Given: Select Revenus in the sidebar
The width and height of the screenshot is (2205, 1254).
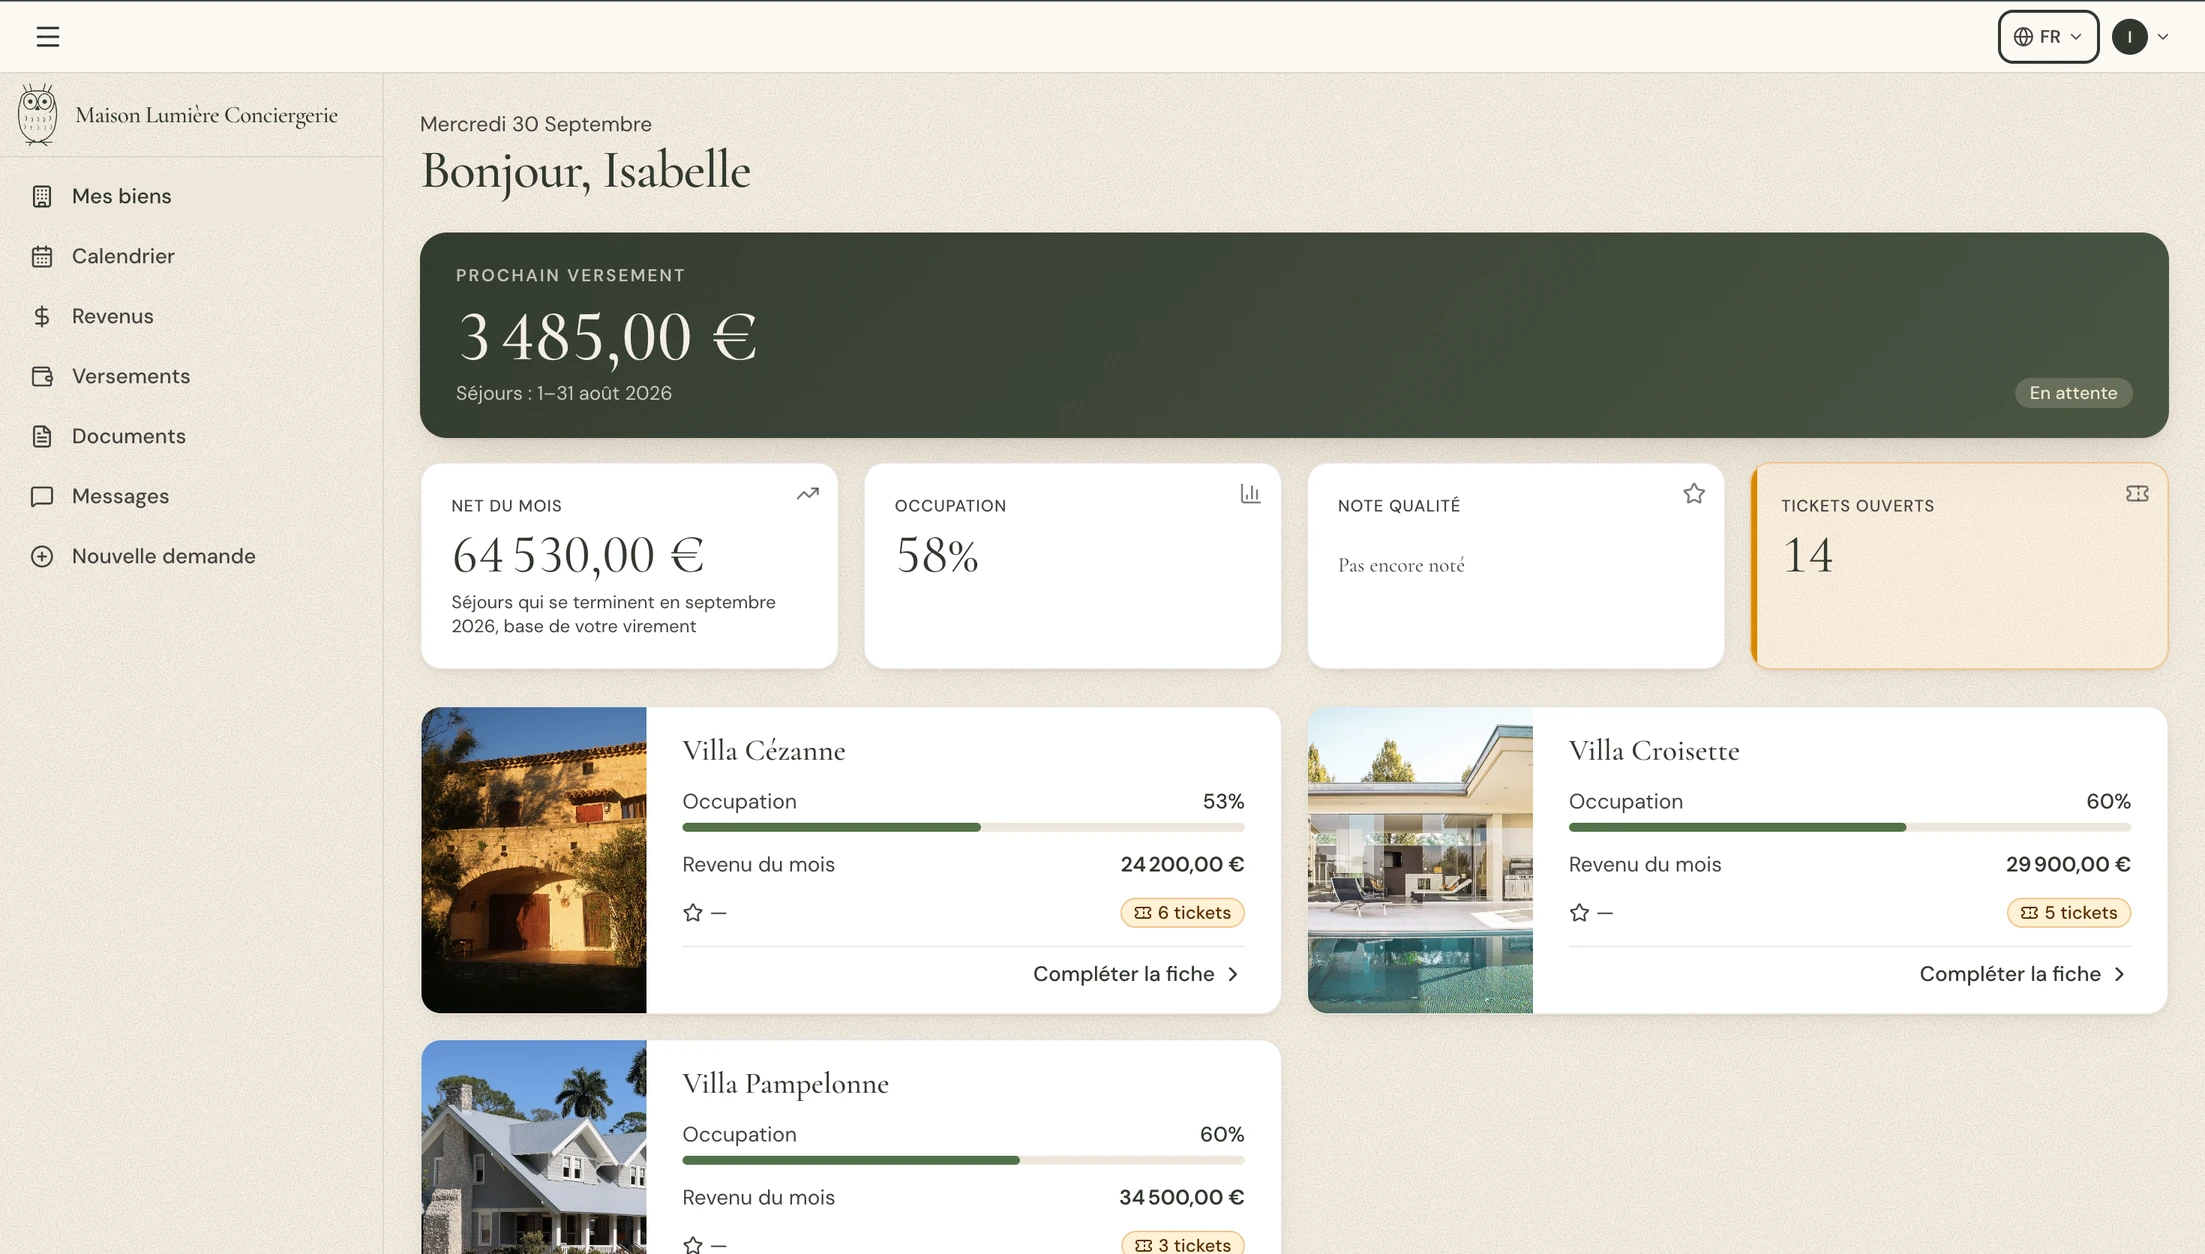Looking at the screenshot, I should 191,316.
